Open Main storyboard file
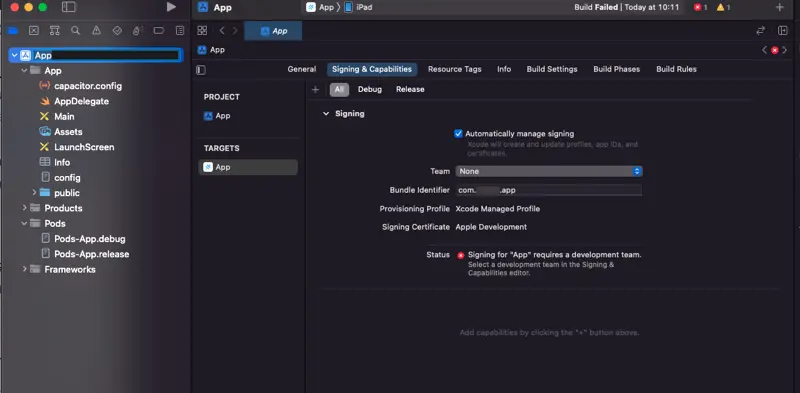 (x=64, y=116)
